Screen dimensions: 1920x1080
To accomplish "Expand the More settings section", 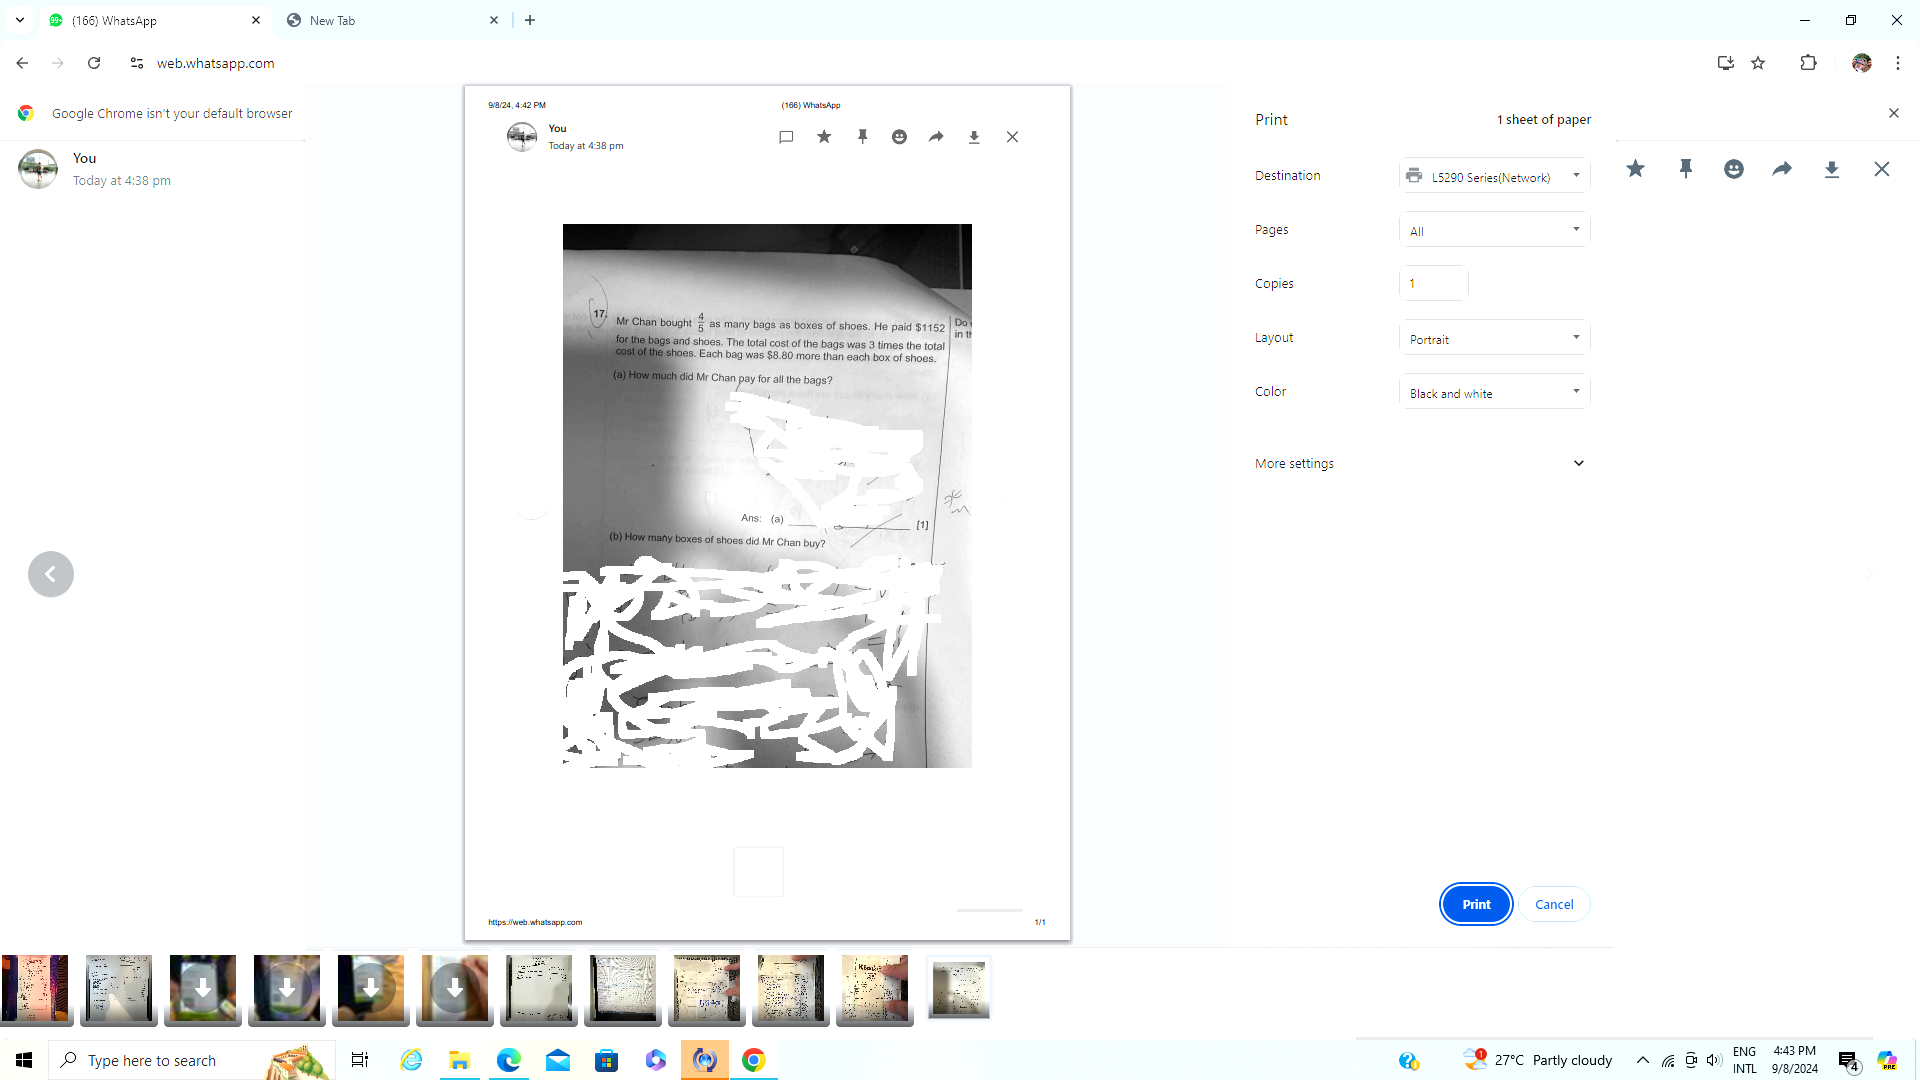I will (x=1420, y=463).
